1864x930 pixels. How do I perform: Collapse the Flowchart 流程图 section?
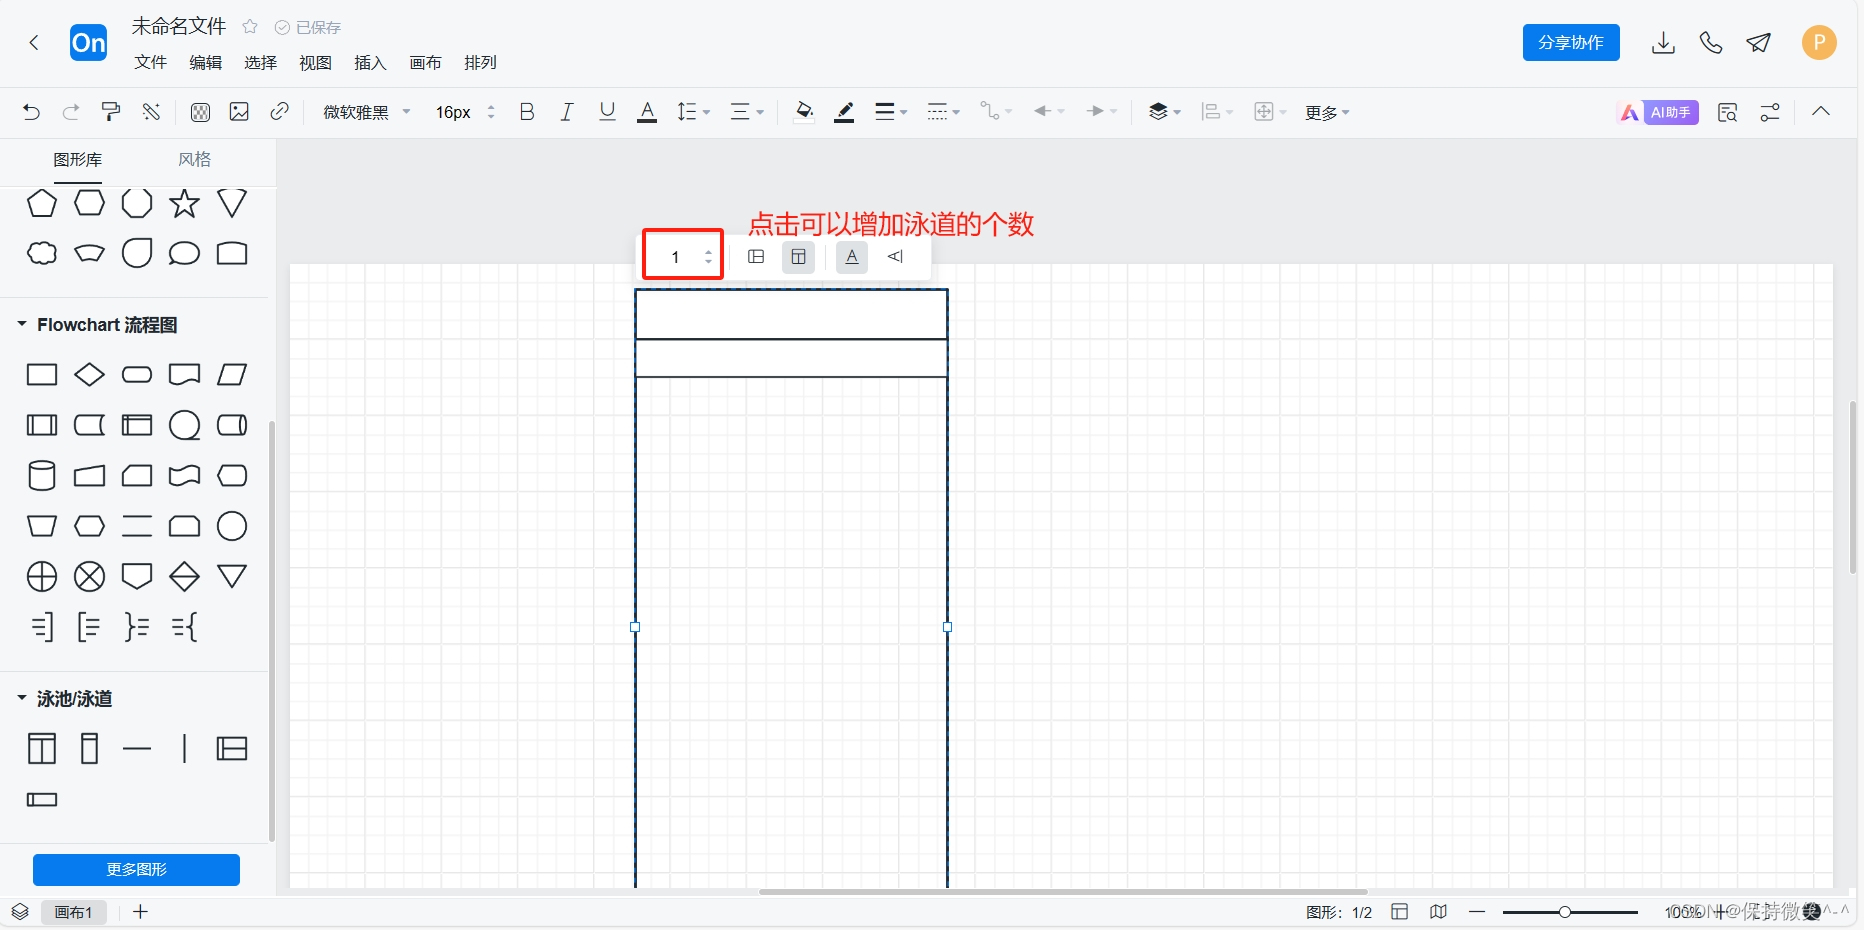22,324
